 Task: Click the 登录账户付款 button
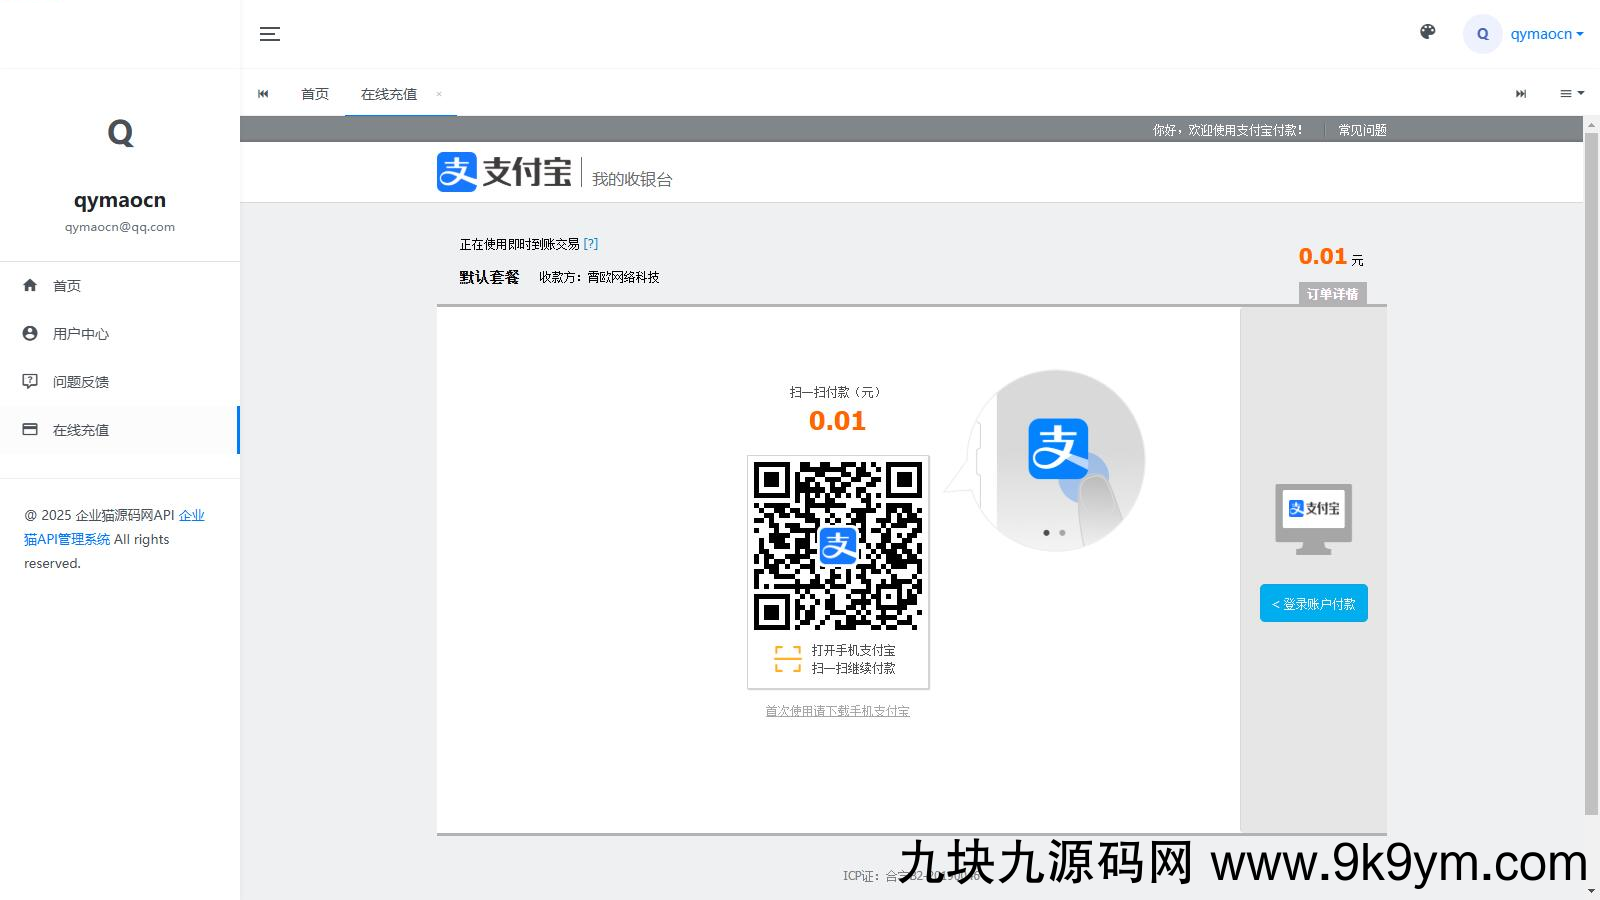point(1313,603)
